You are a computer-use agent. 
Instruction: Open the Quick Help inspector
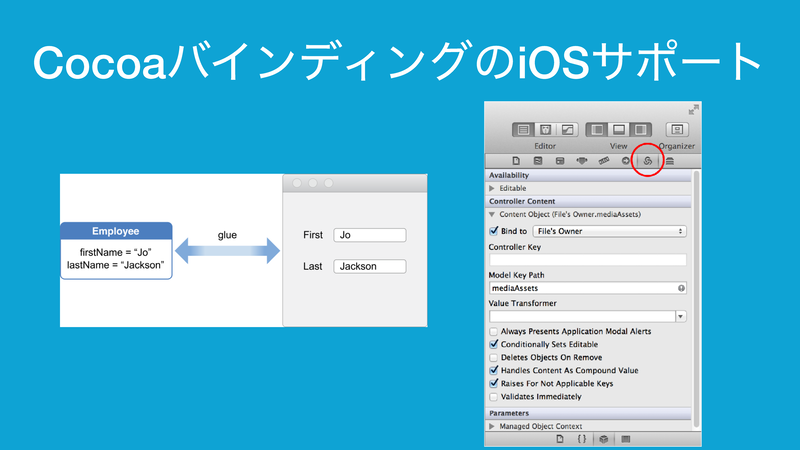(538, 161)
